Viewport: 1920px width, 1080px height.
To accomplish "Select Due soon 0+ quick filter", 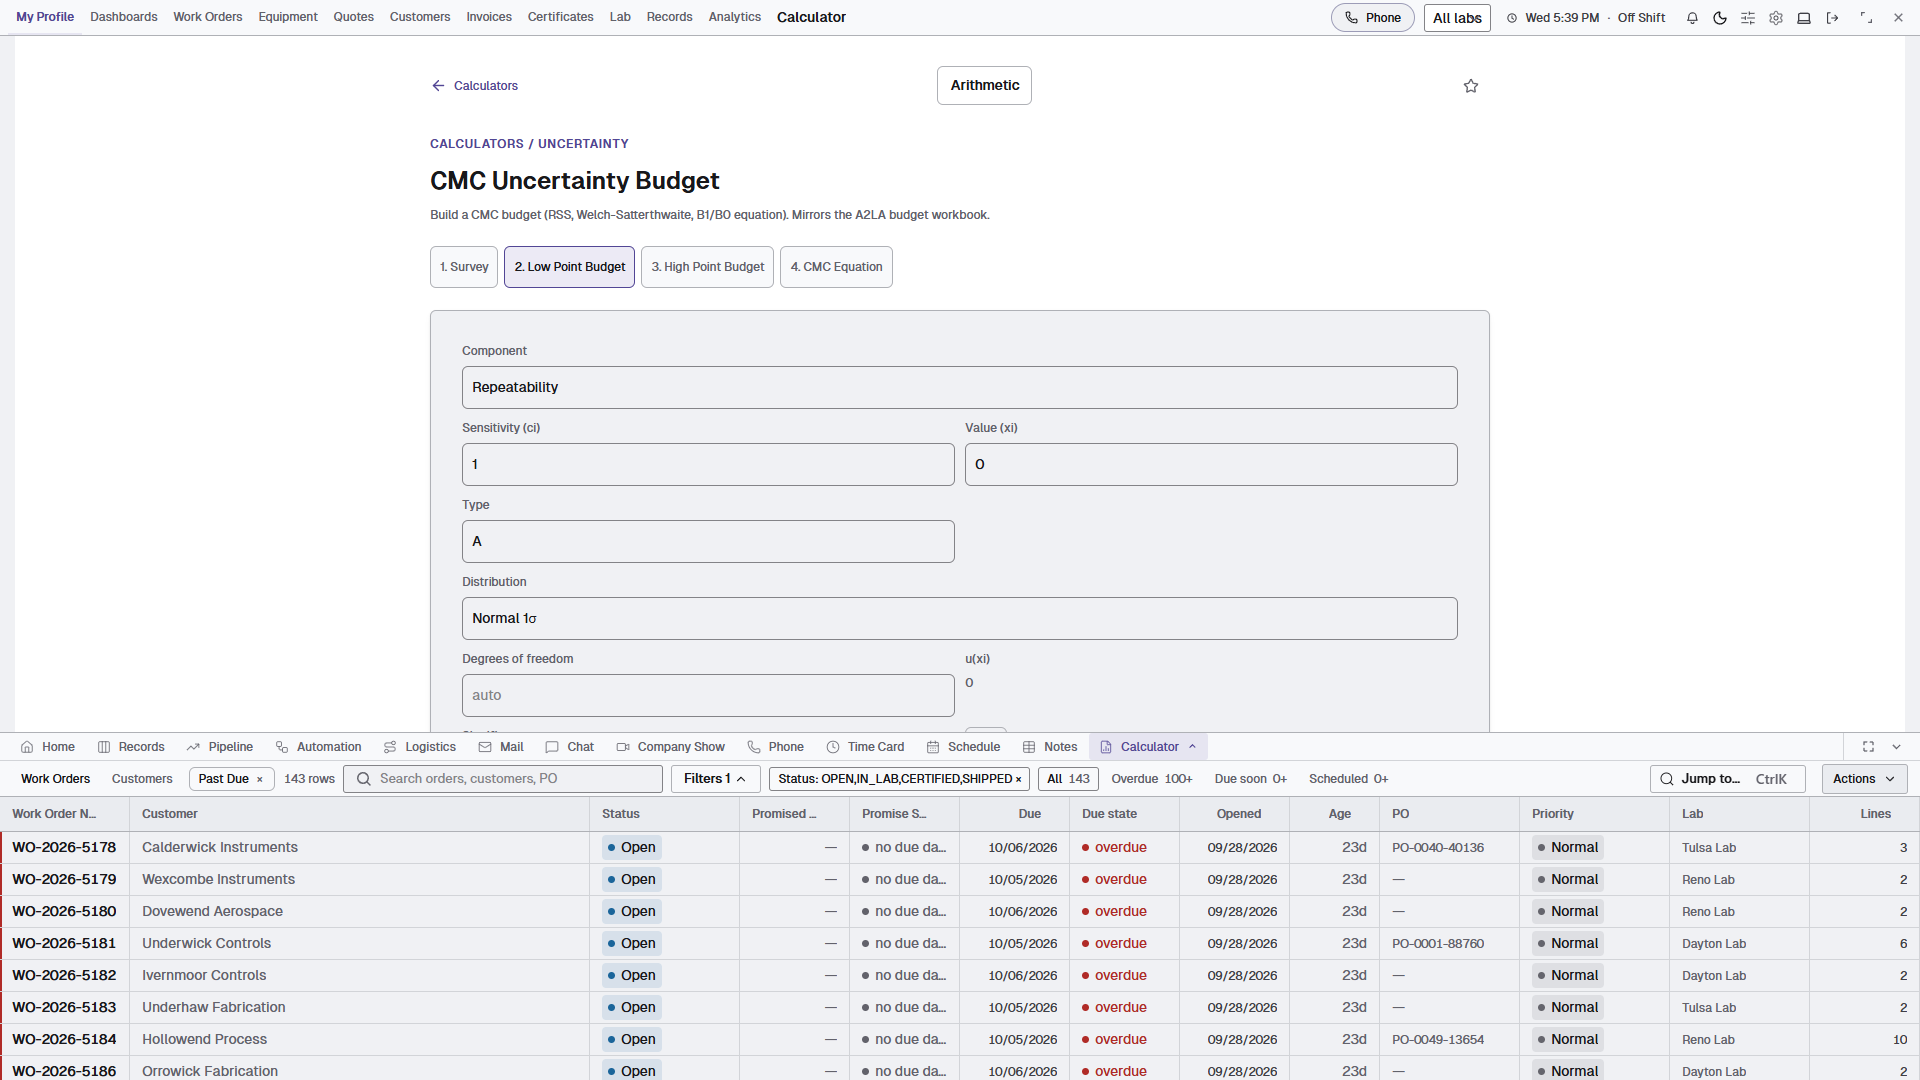I will pyautogui.click(x=1251, y=779).
